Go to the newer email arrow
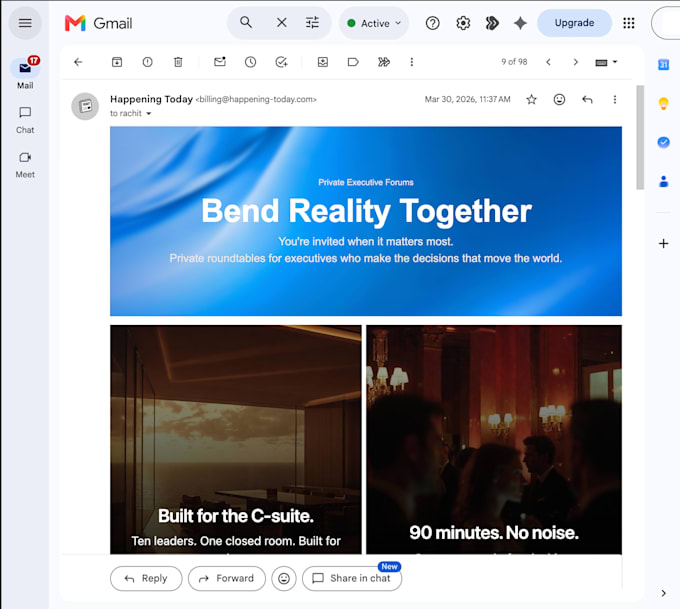 (x=548, y=62)
